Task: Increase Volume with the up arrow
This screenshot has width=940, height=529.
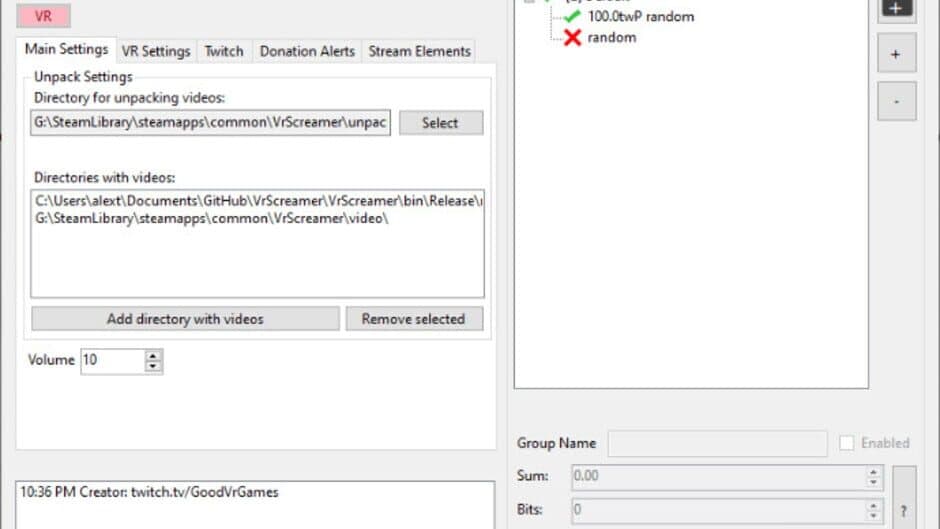Action: coord(153,355)
